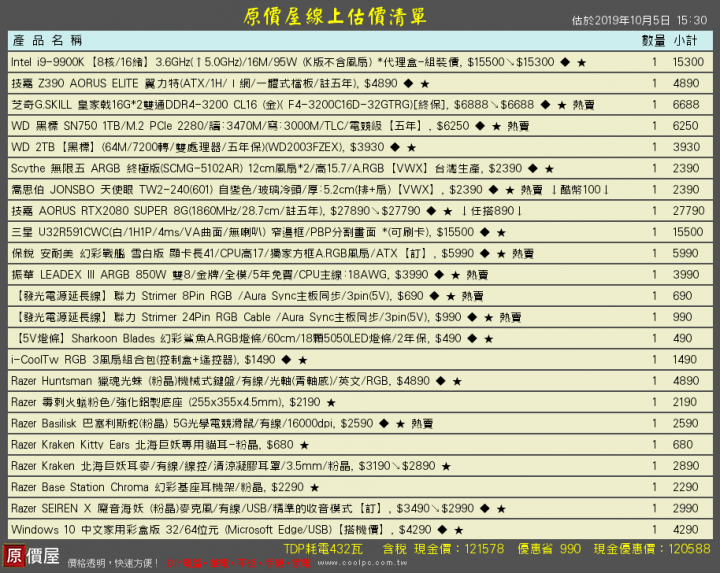
Task: Click the 現金優惠價:120588 total
Action: tap(652, 549)
